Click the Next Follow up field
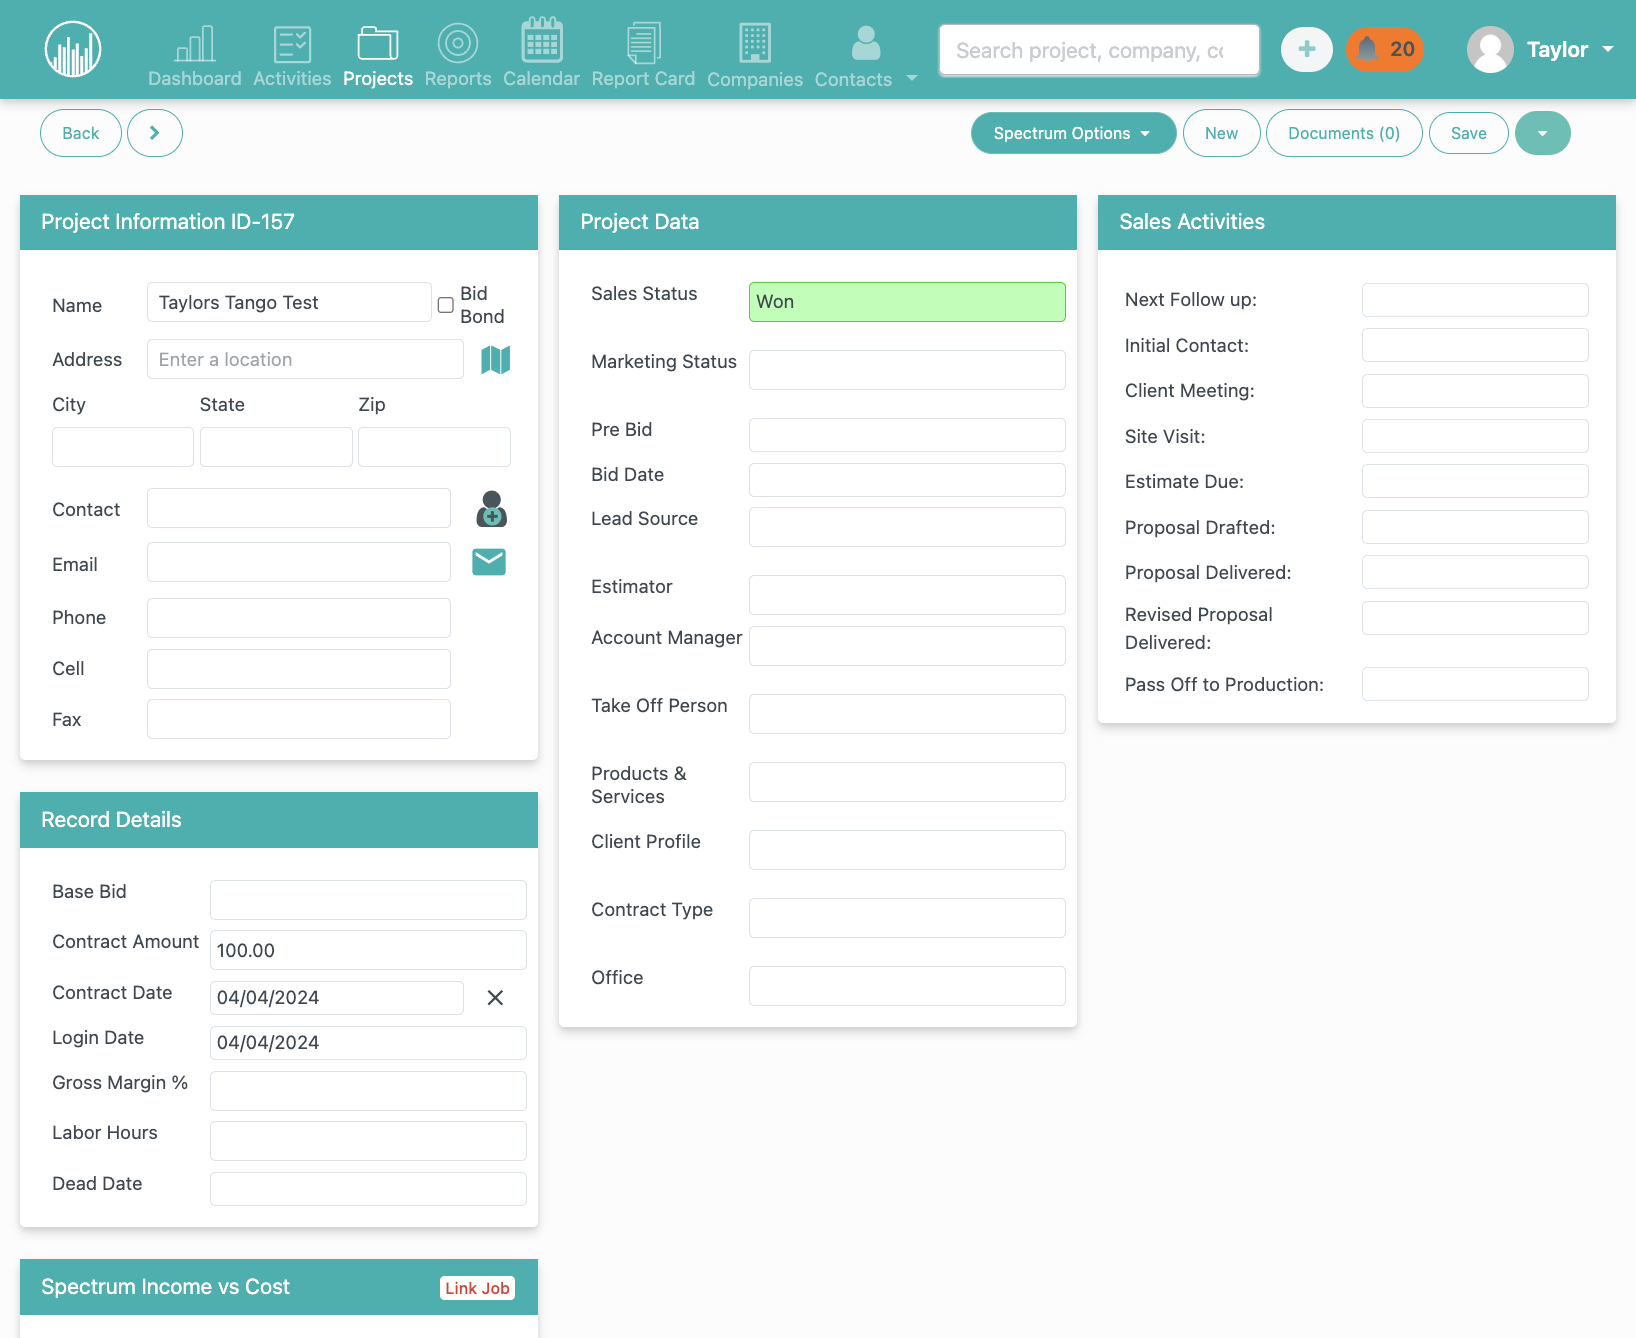Screen dimensions: 1636x1338 pos(1475,300)
